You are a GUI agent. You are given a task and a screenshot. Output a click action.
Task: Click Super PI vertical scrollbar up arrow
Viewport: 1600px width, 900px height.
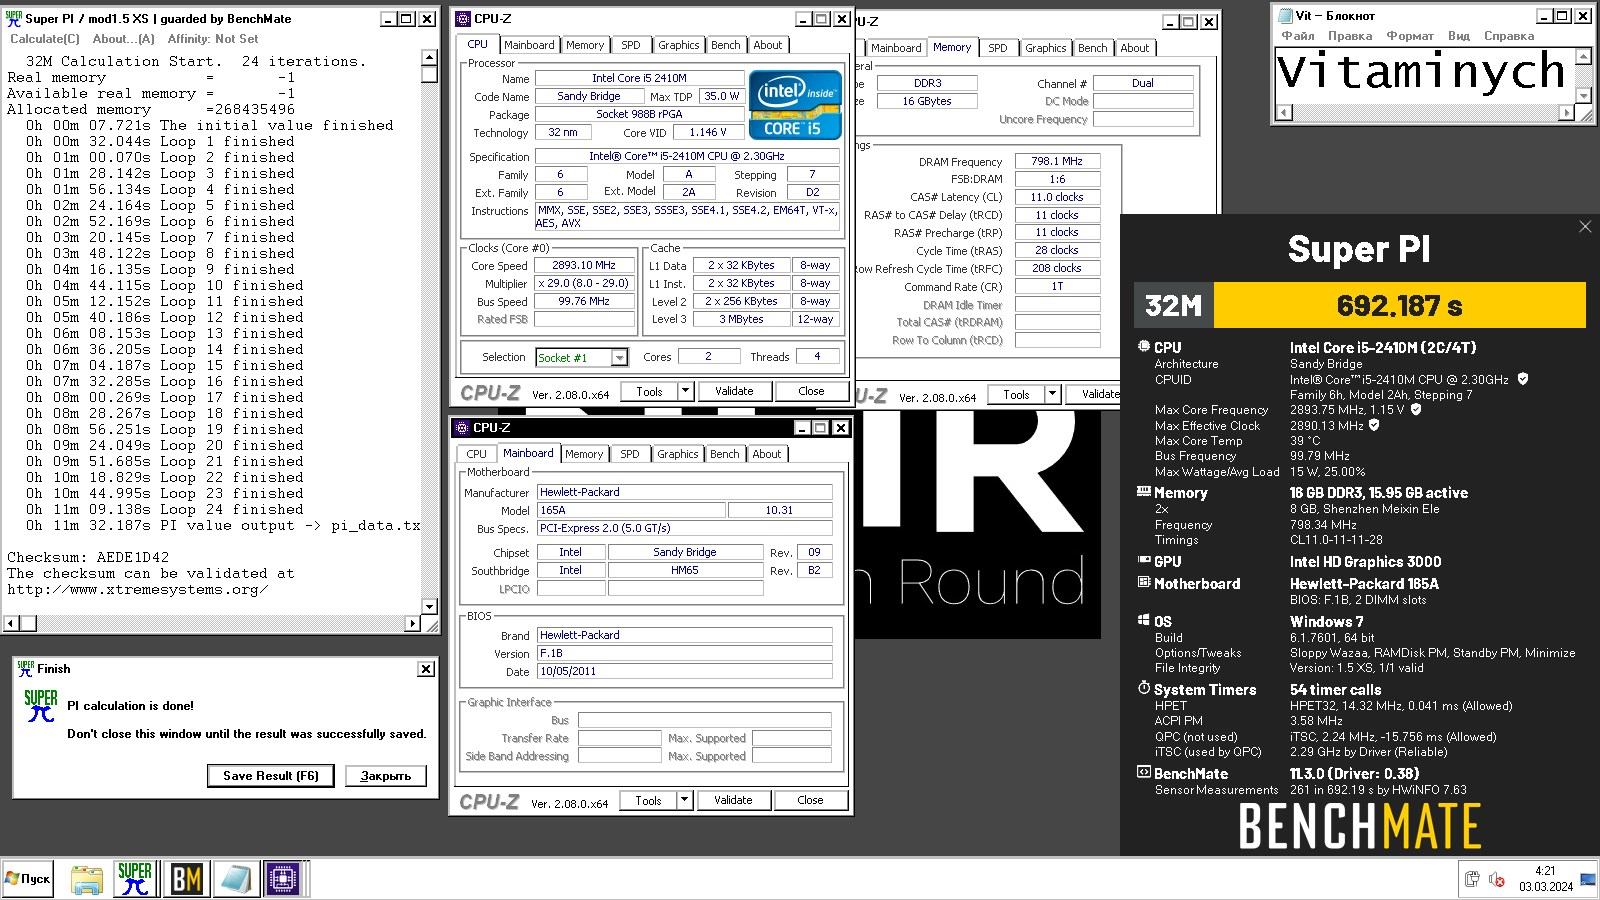[x=429, y=59]
